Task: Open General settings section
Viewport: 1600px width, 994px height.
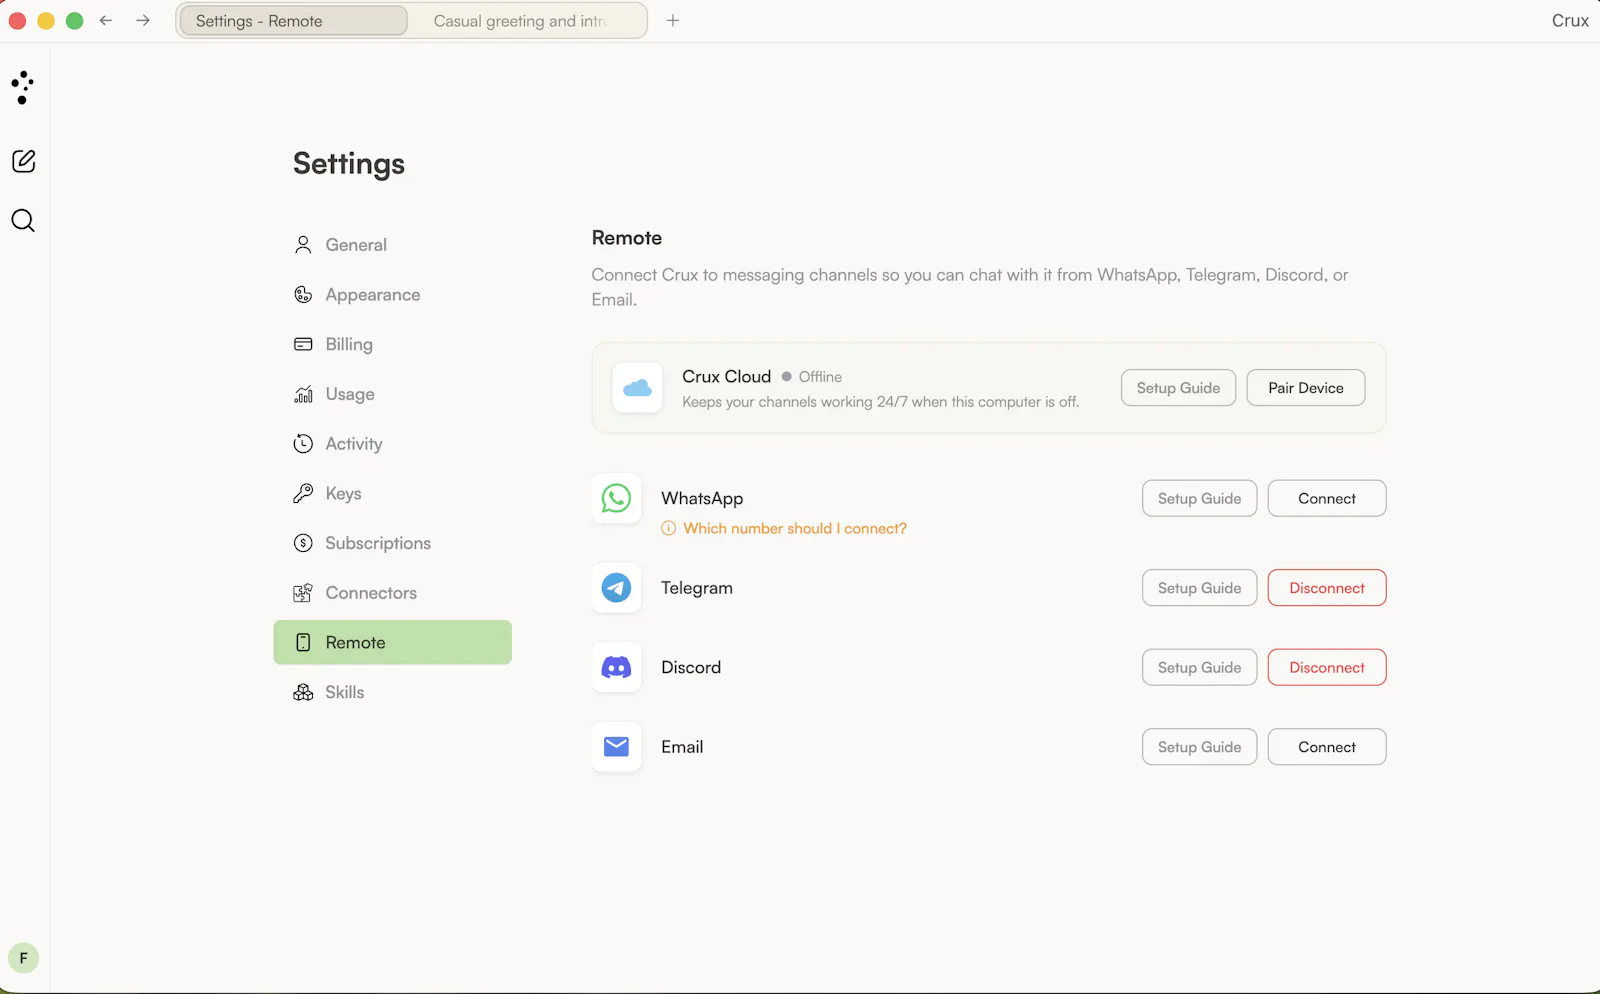Action: click(392, 245)
